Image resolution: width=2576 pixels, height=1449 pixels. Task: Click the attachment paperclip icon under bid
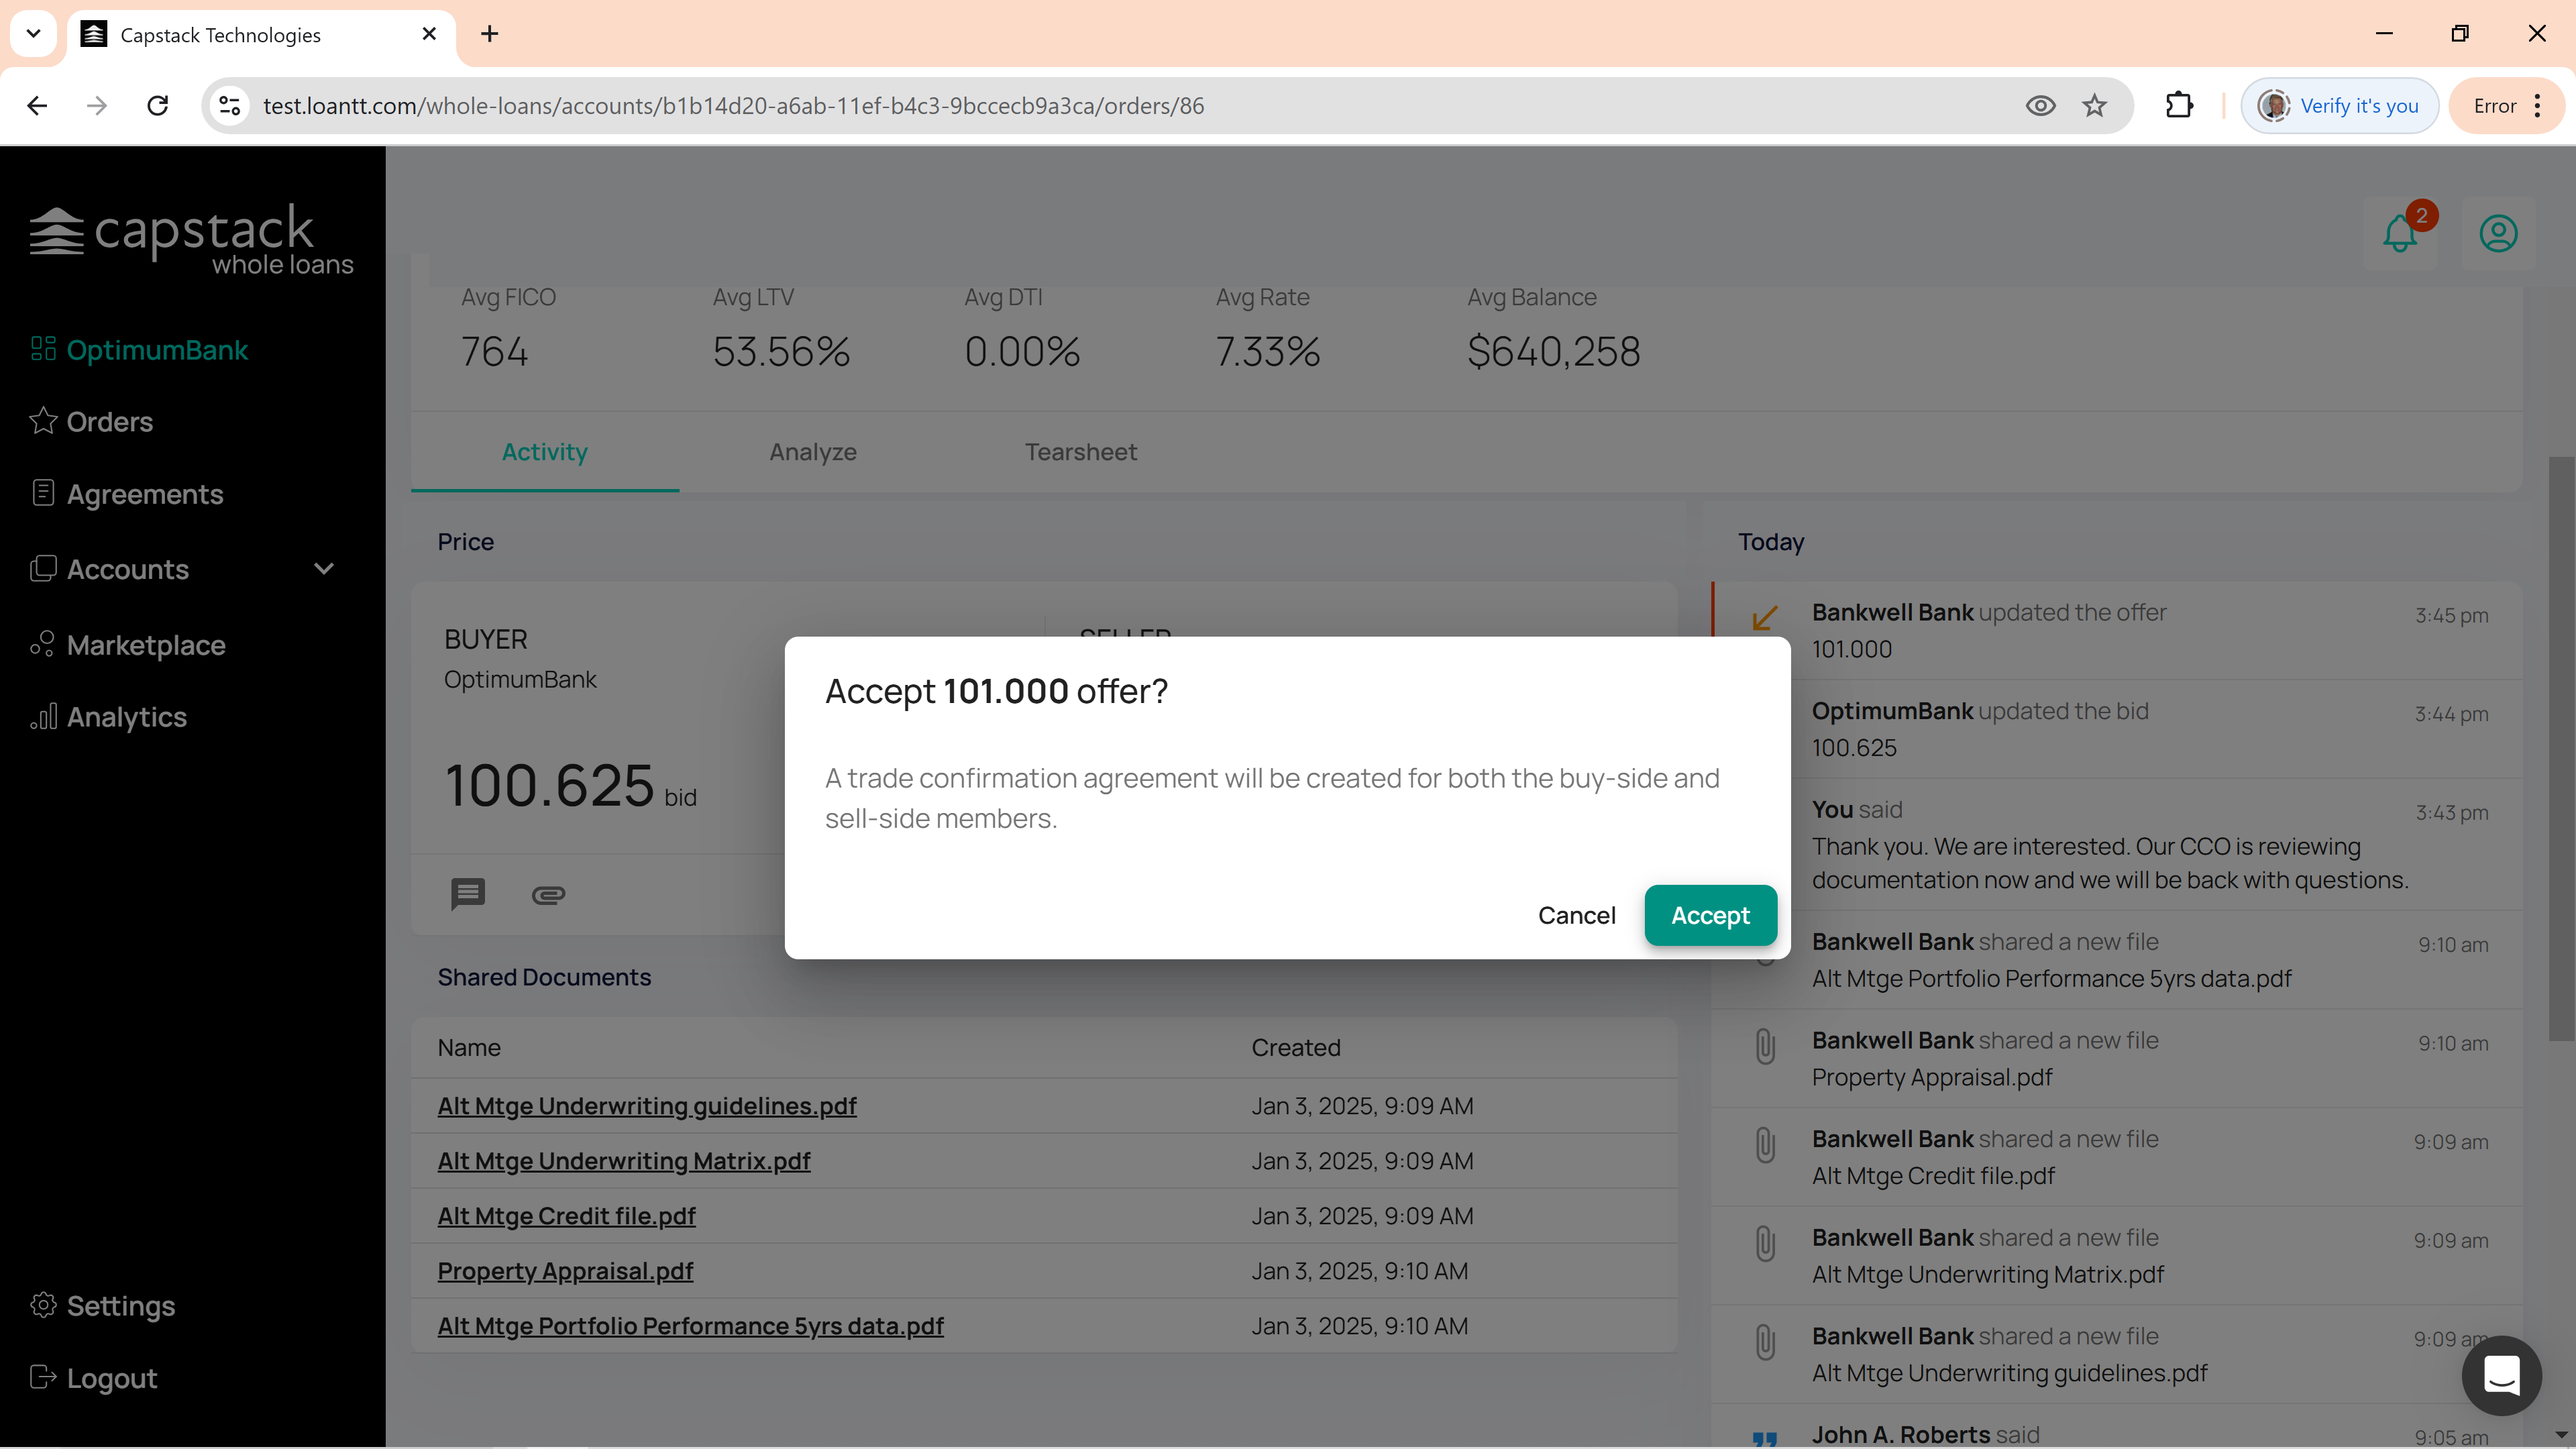click(548, 895)
